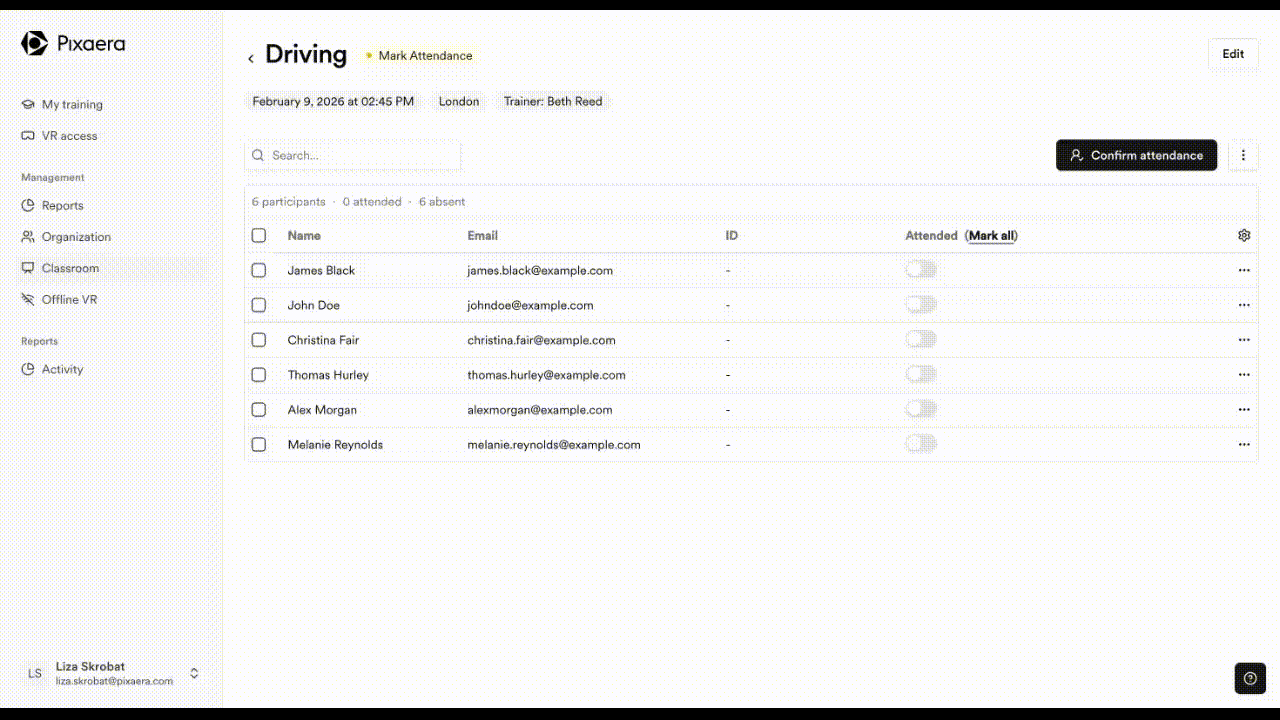Check the checkbox for Christina Fair

[259, 340]
